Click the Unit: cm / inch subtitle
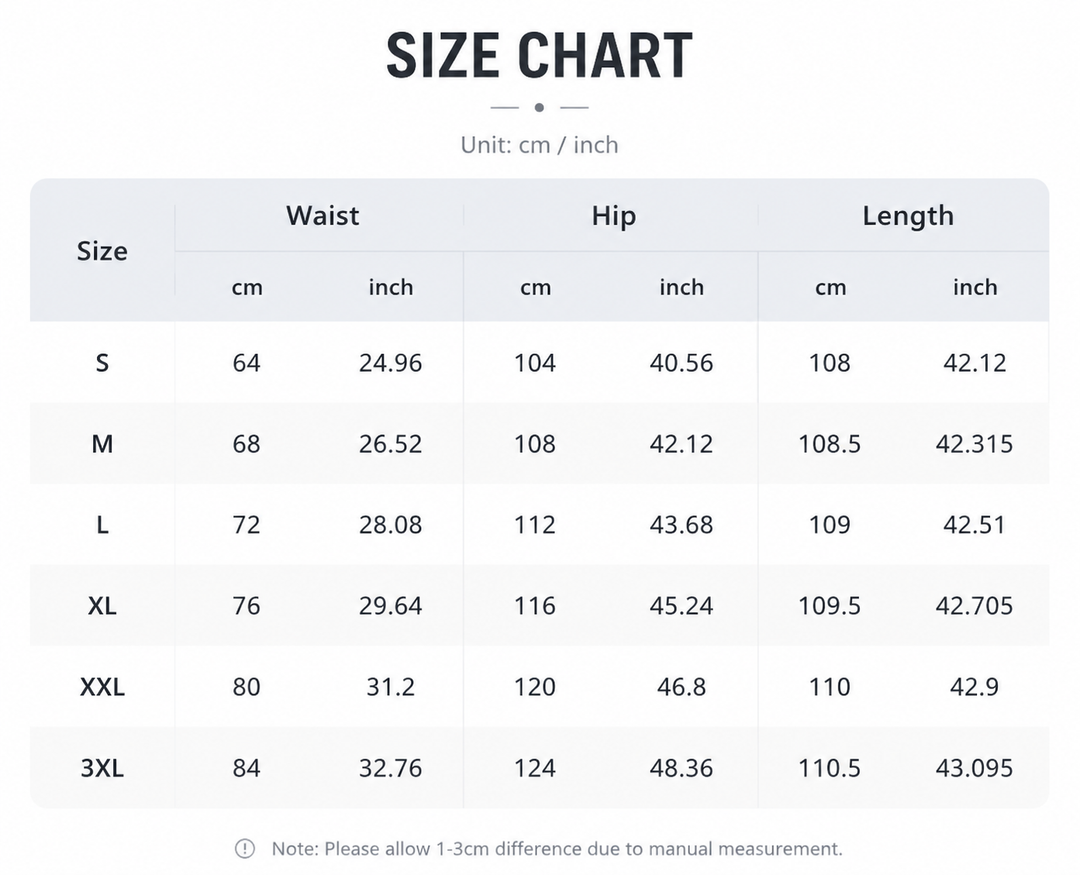The height and width of the screenshot is (875, 1080). [539, 145]
